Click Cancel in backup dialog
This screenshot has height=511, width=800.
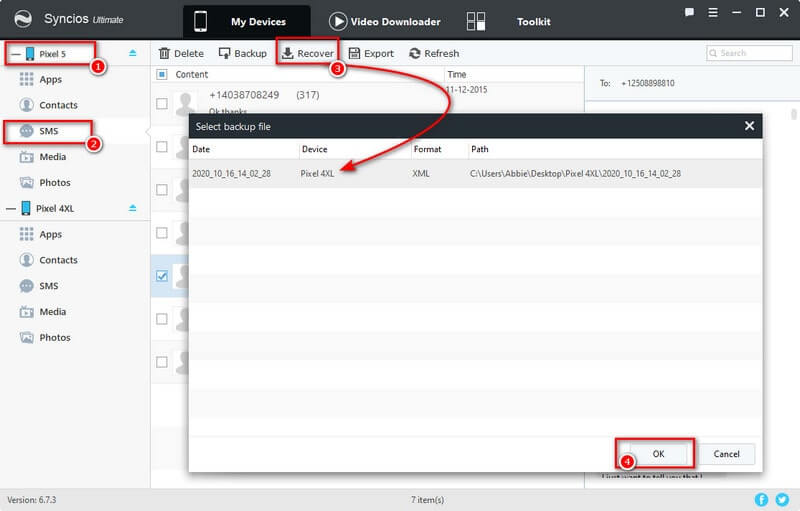(x=726, y=453)
